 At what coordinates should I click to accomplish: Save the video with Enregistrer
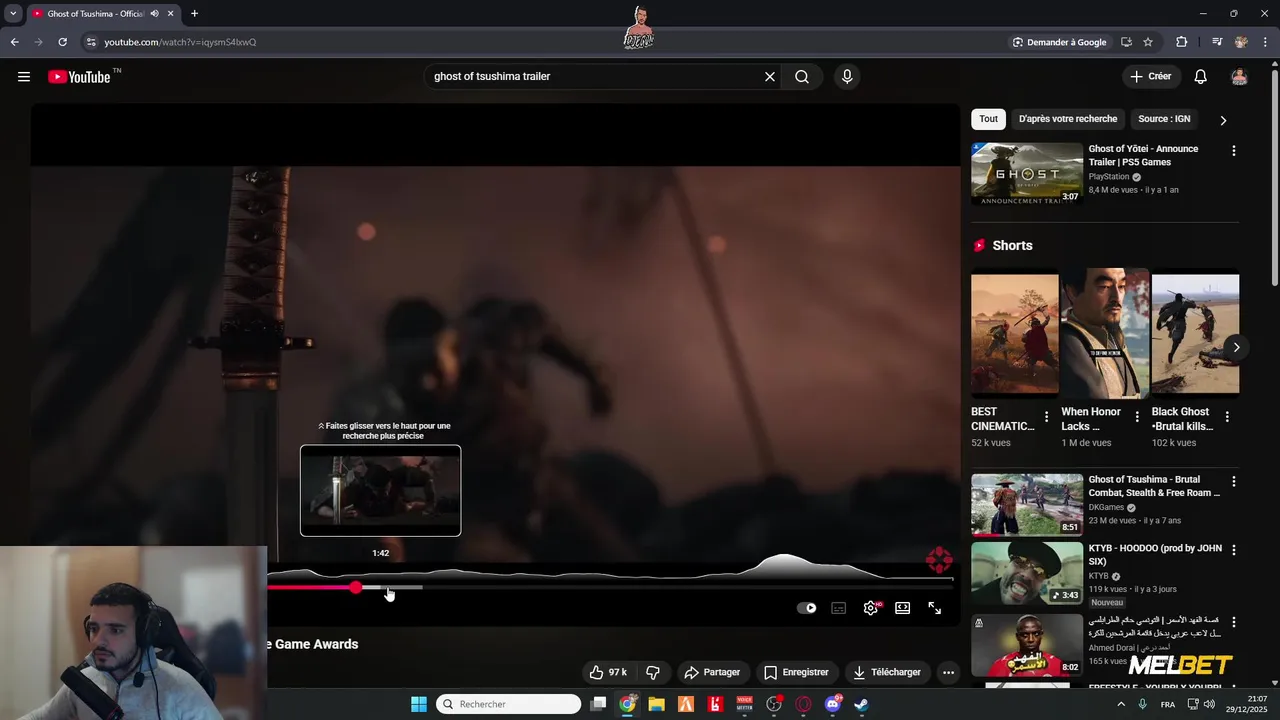[796, 672]
